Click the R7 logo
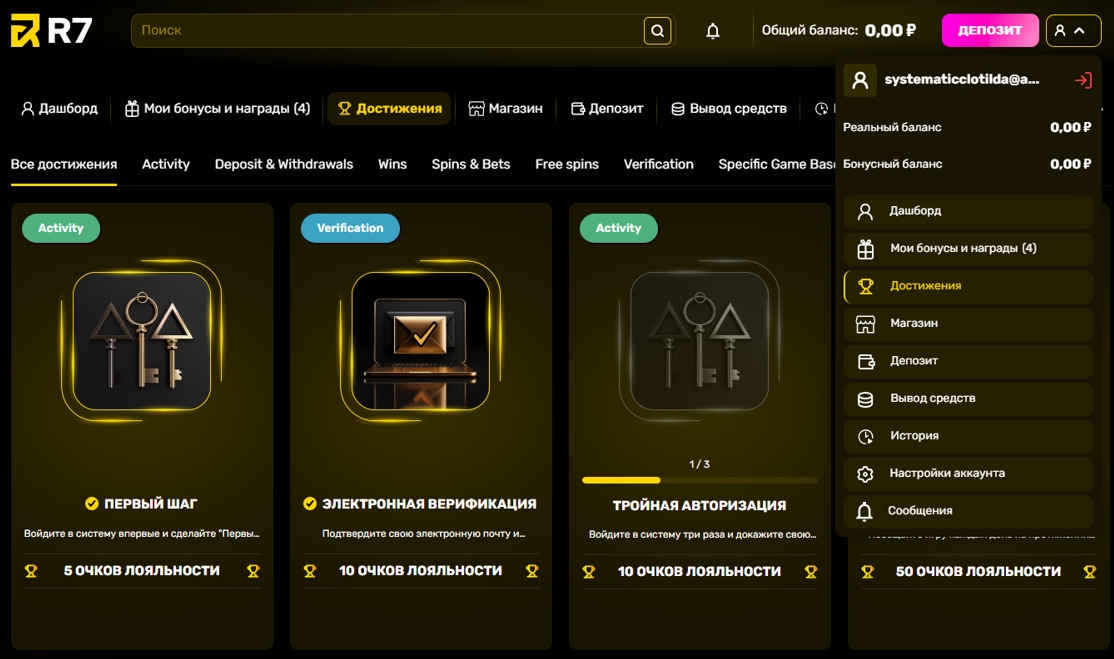This screenshot has height=659, width=1114. [52, 31]
